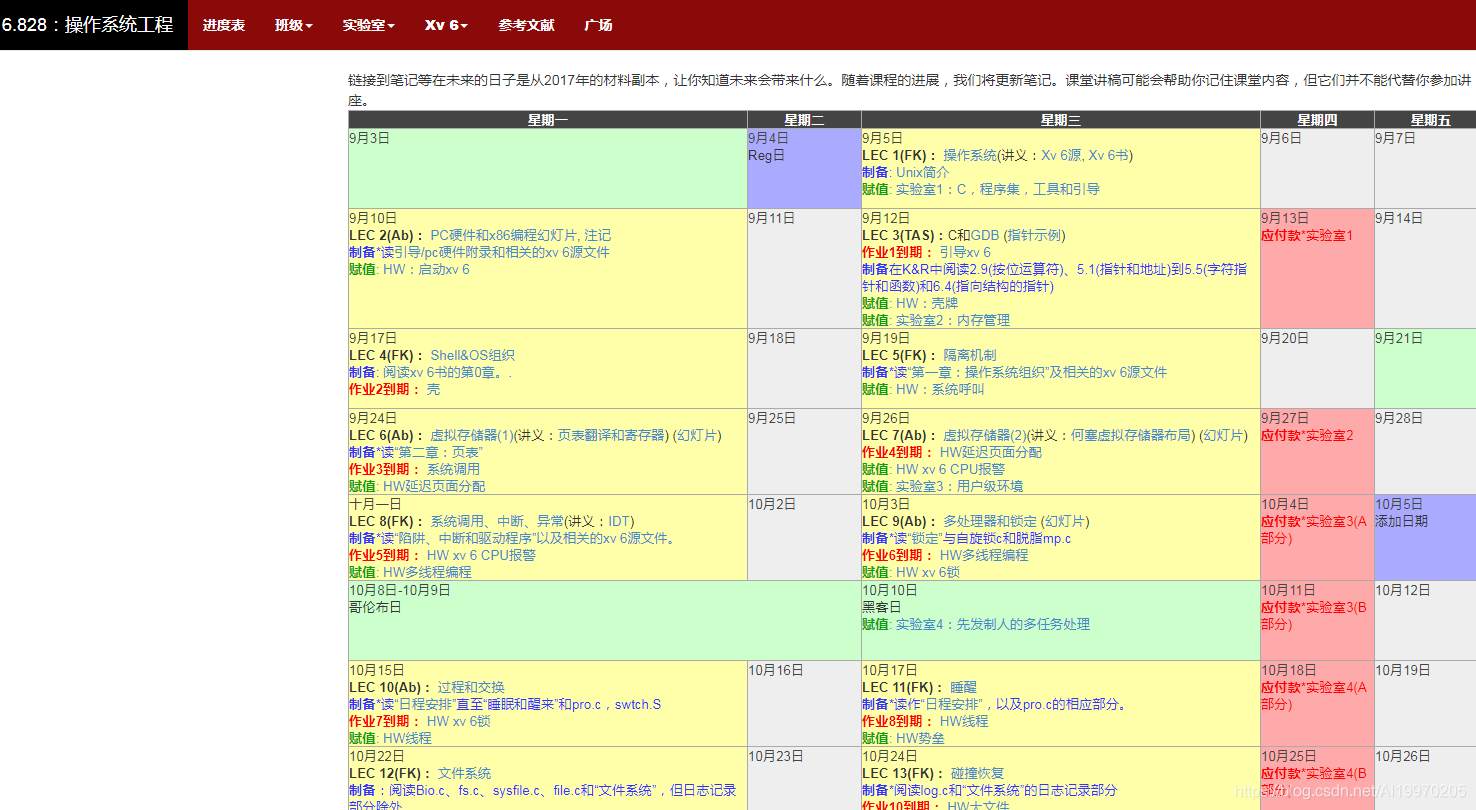Open the Unix简介 preparation link

click(923, 172)
